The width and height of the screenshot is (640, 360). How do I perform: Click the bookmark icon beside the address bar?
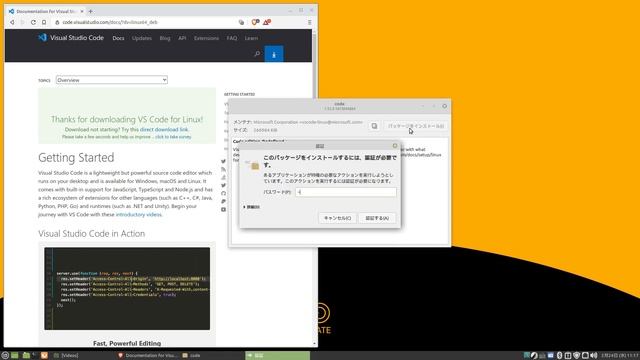coord(44,22)
